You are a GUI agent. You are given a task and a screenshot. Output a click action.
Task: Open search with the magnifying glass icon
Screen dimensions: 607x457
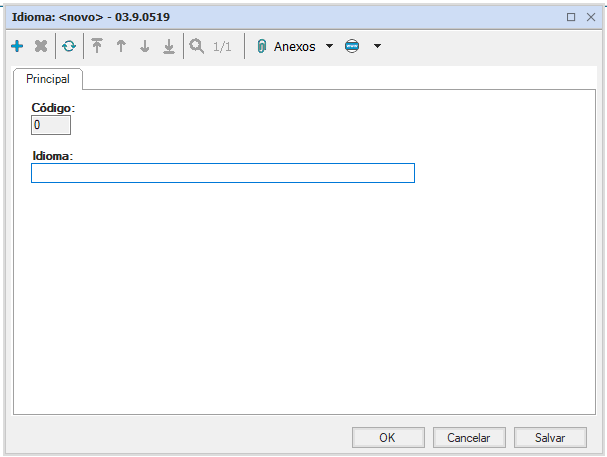click(197, 46)
